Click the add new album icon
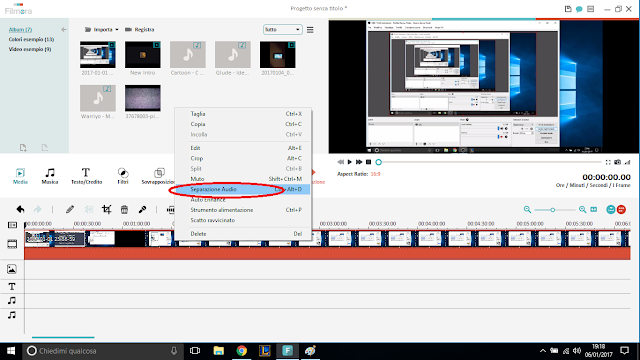 (23, 147)
